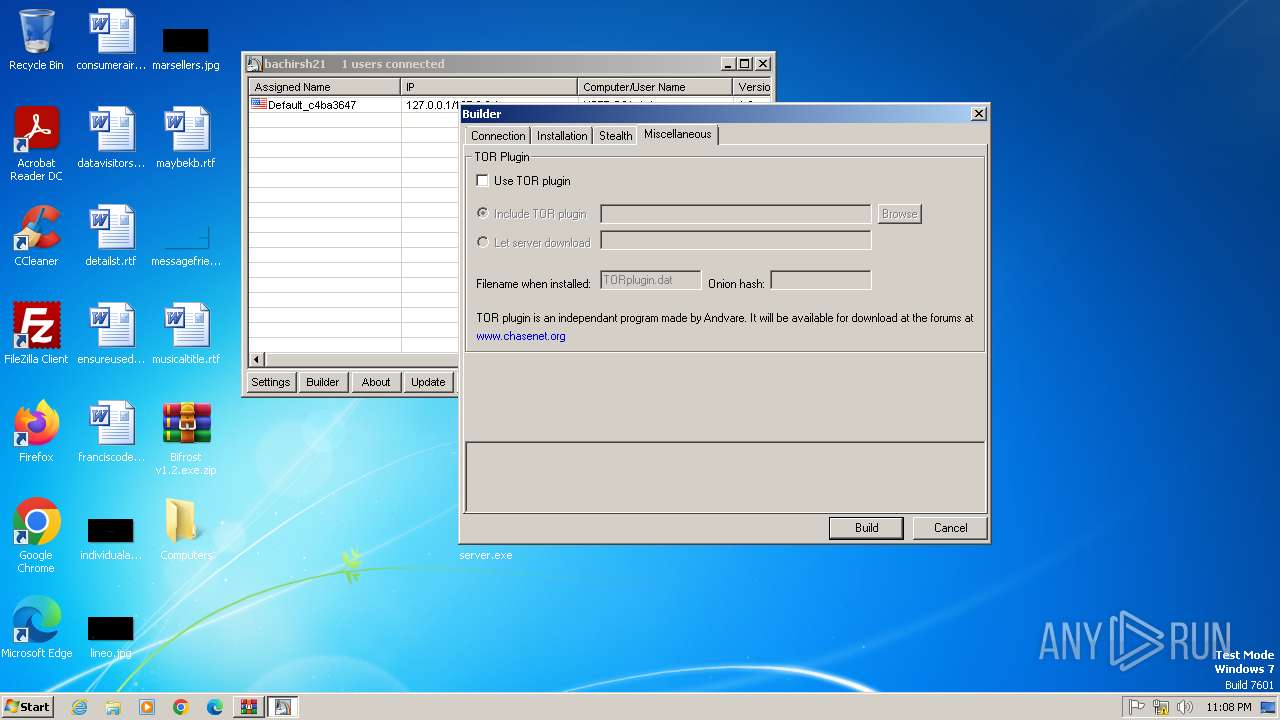Select the Miscellaneous tab
The image size is (1280, 720).
click(x=678, y=134)
